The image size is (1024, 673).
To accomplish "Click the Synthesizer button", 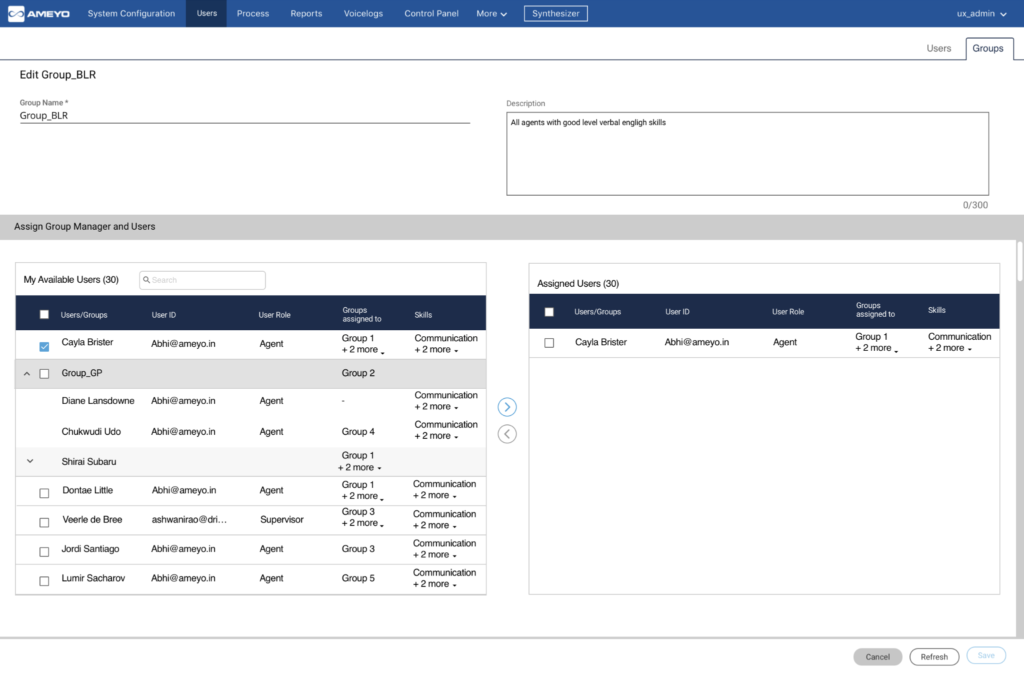I will pos(555,14).
